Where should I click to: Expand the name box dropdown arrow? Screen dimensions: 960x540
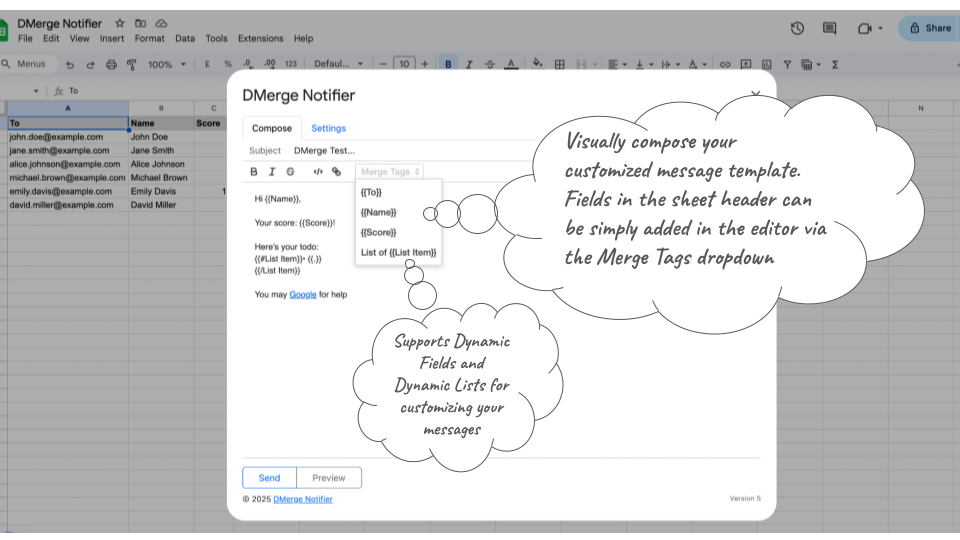(36, 91)
